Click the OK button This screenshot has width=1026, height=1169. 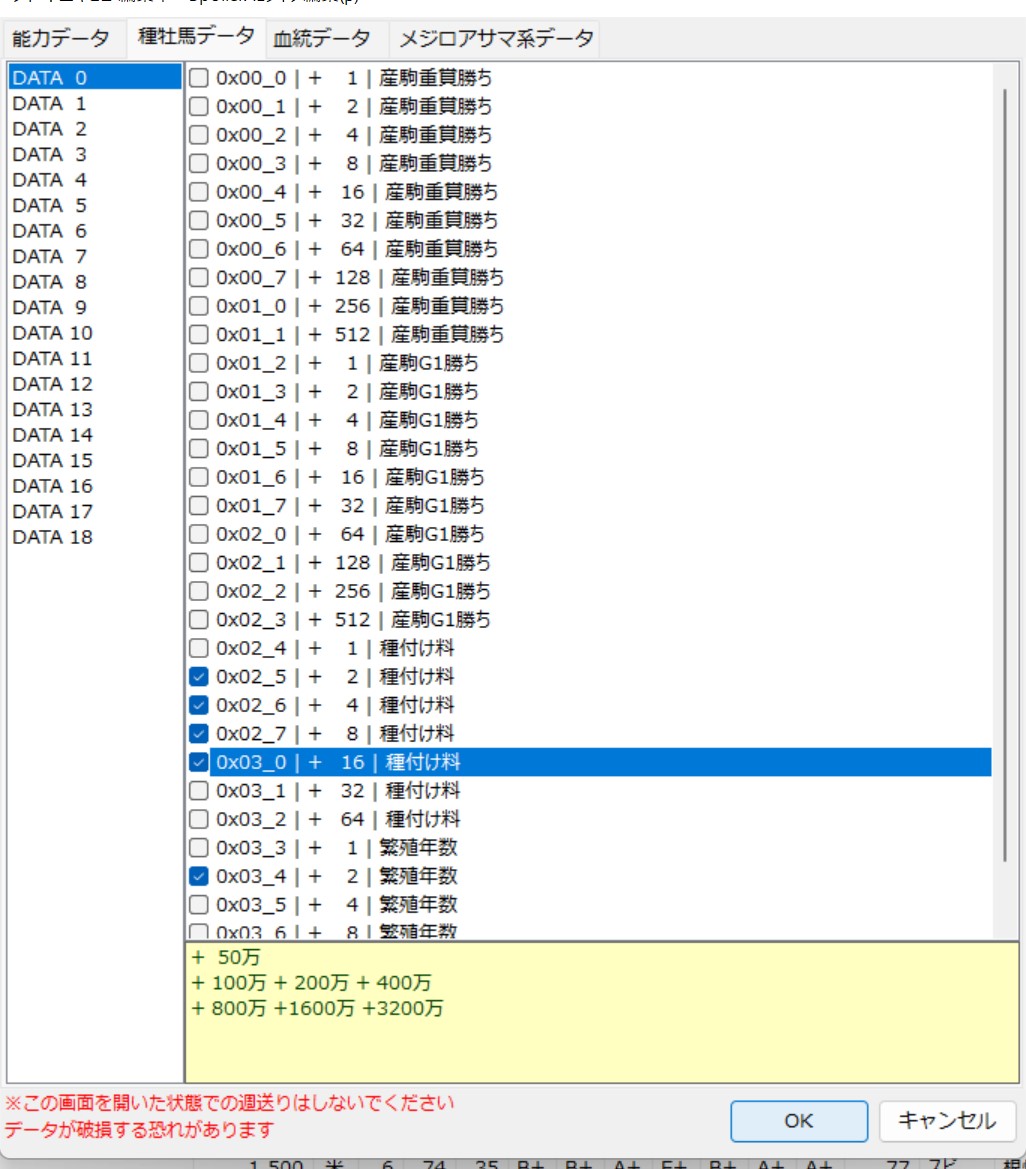click(798, 1121)
